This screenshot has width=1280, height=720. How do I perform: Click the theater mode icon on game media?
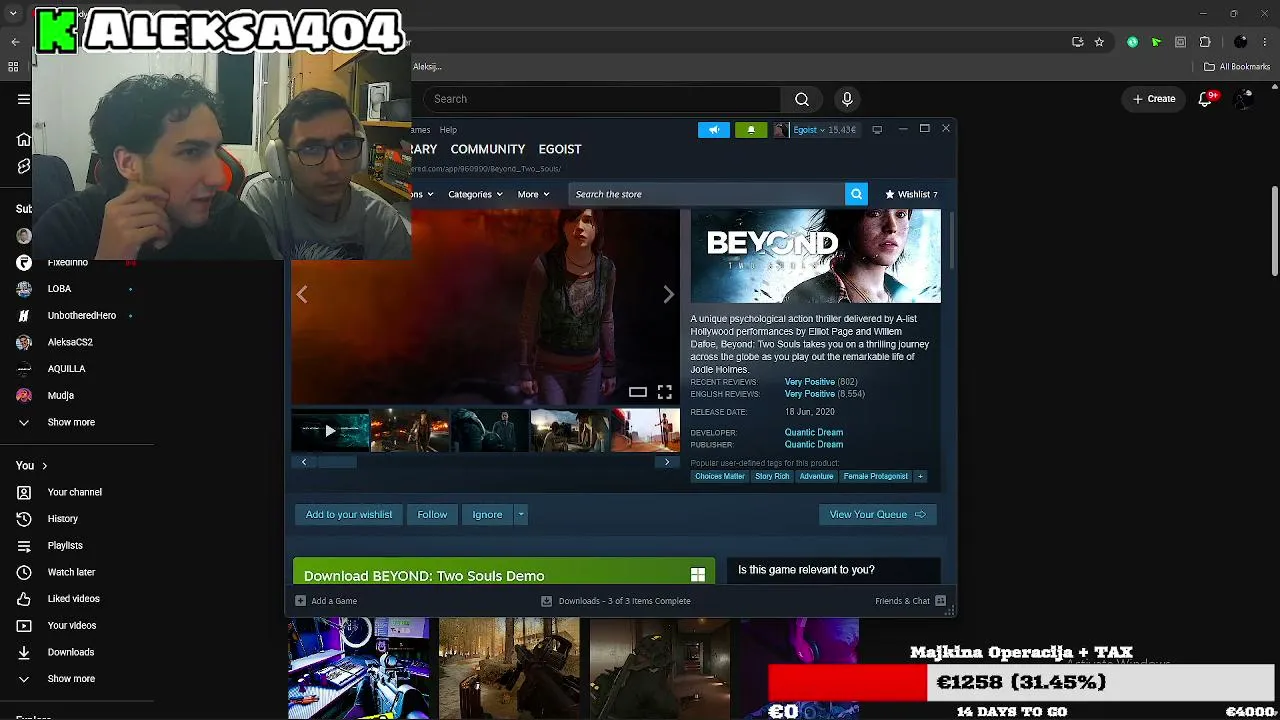tap(638, 392)
